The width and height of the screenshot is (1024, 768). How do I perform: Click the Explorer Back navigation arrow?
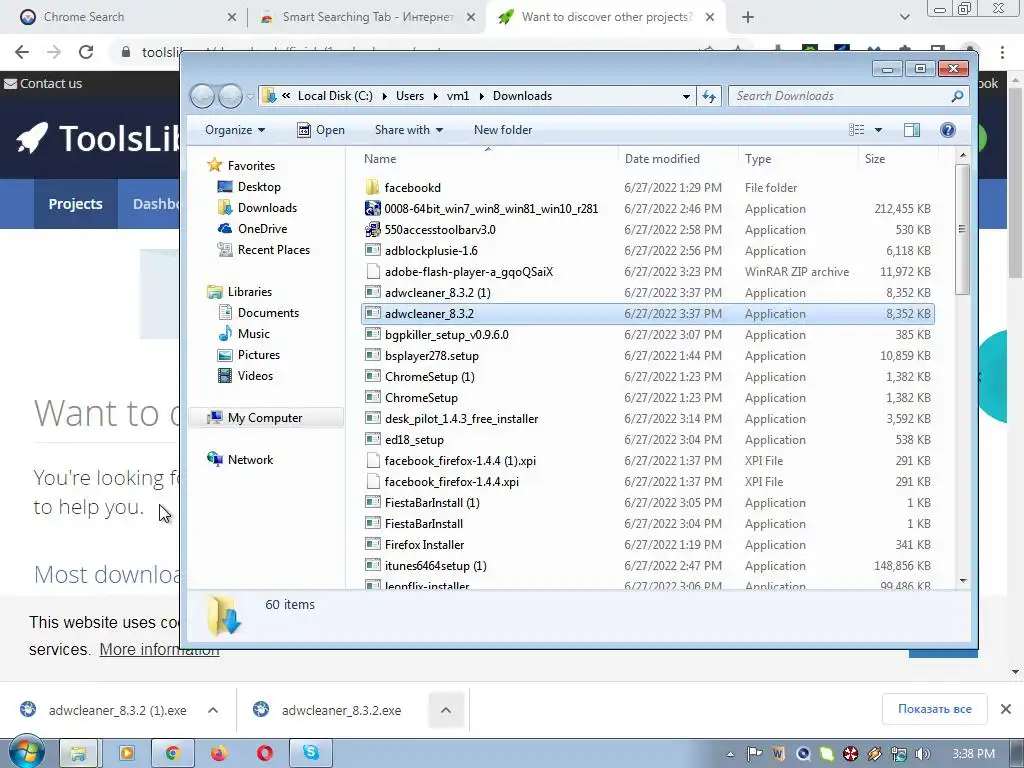(x=202, y=97)
